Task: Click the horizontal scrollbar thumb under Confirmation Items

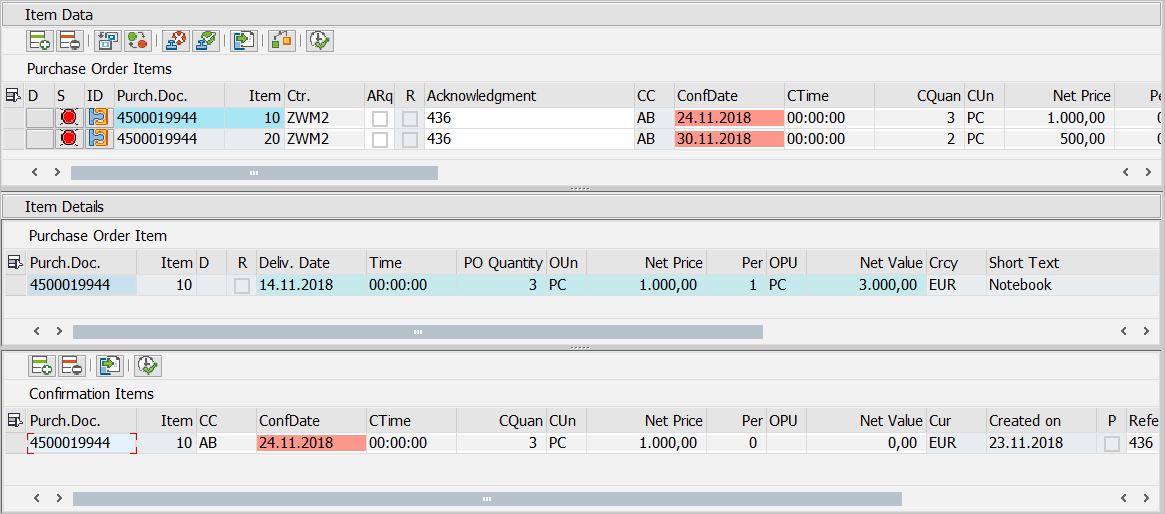Action: [487, 498]
